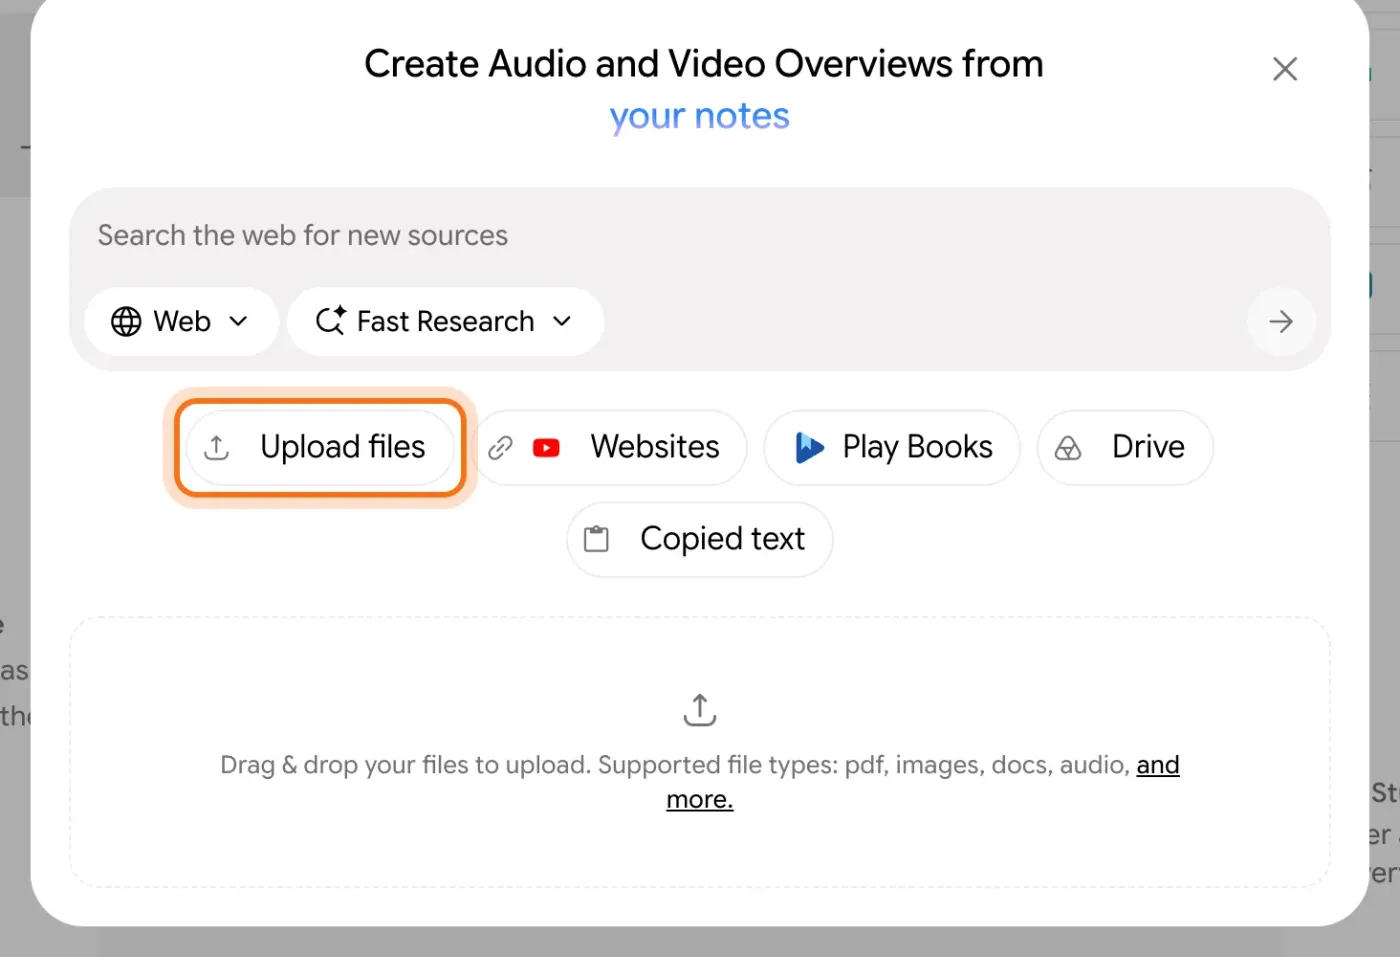Click the upload icon on Upload files
Viewport: 1400px width, 957px height.
pos(217,448)
